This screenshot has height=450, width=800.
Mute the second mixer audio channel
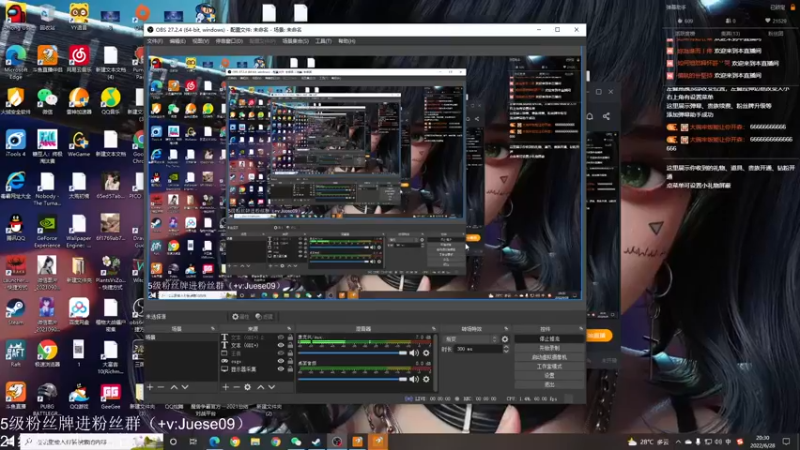(414, 379)
